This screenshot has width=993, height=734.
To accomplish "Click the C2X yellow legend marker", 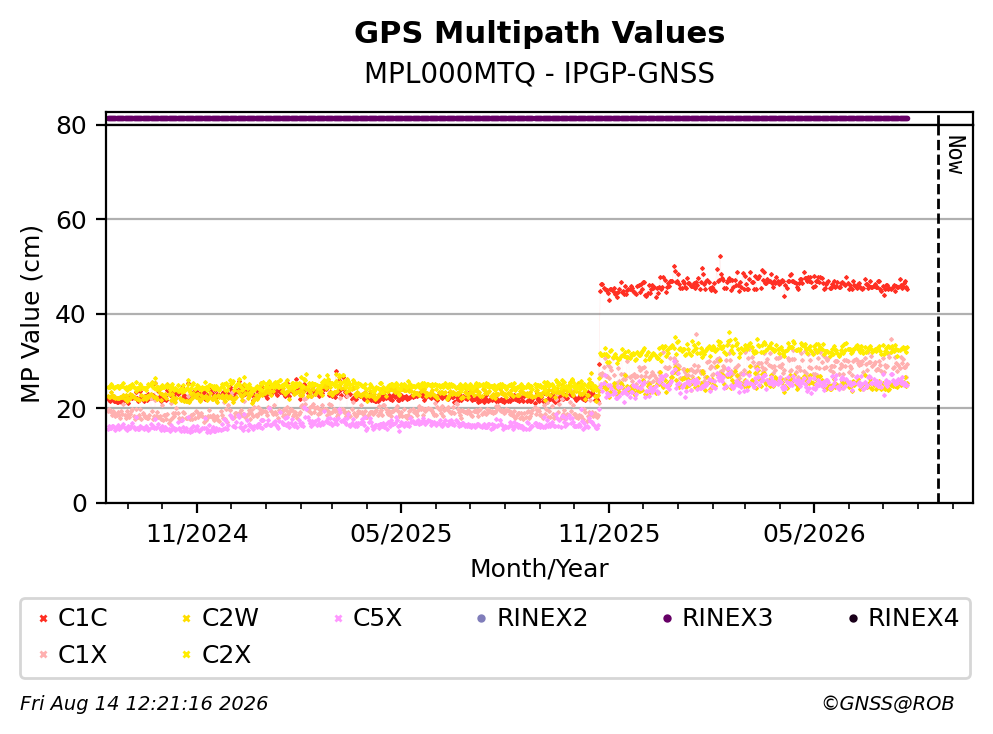I will coord(186,655).
